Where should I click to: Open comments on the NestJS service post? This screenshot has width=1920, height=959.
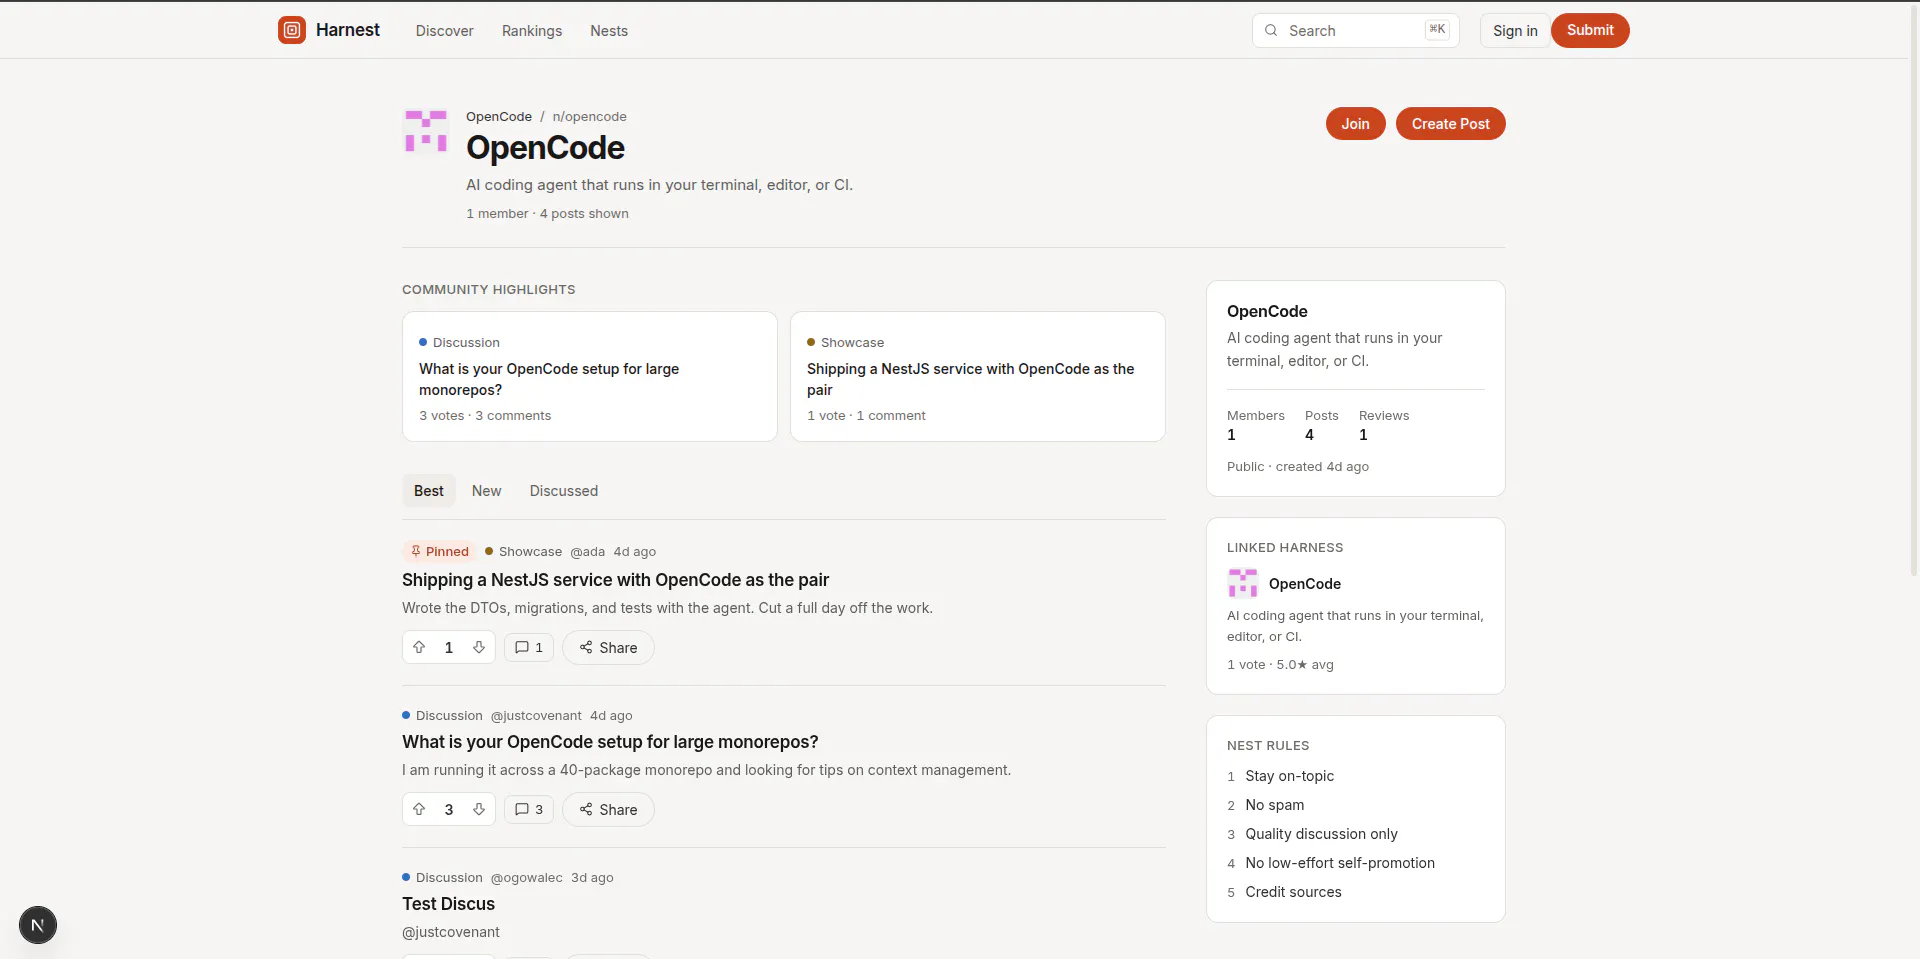[x=529, y=647]
